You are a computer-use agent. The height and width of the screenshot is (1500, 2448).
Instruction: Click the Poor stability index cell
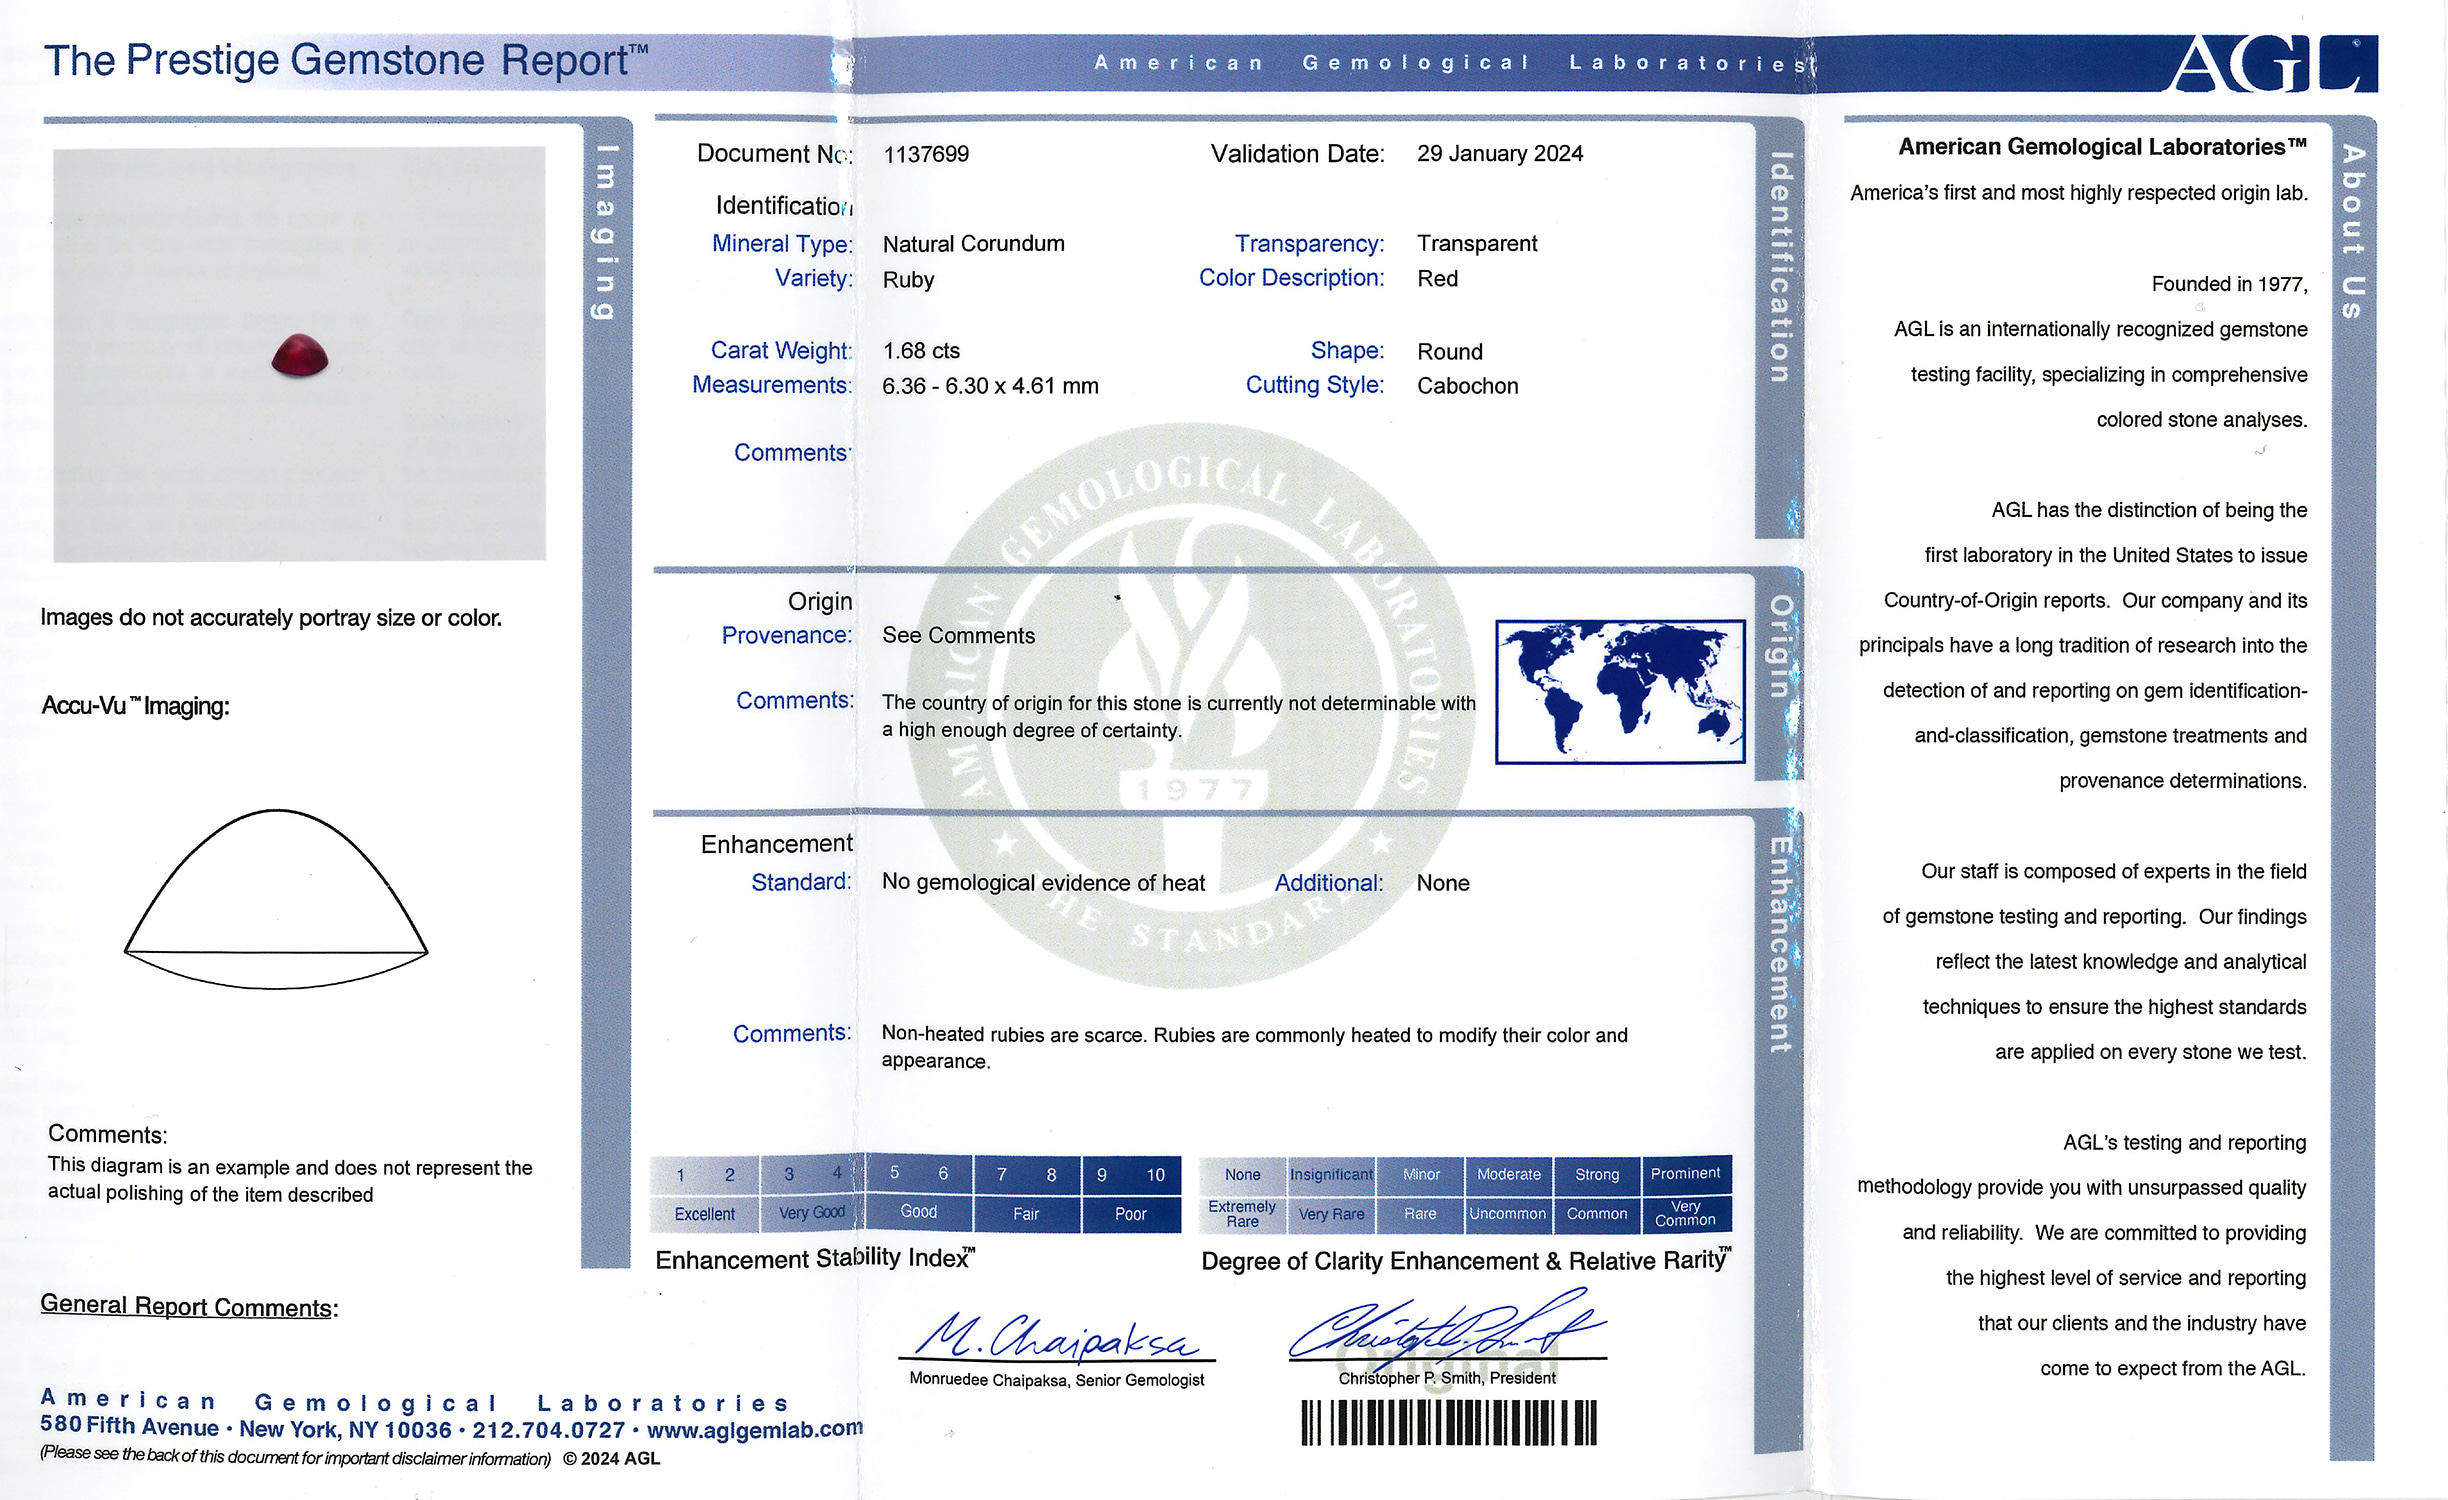click(1131, 1214)
